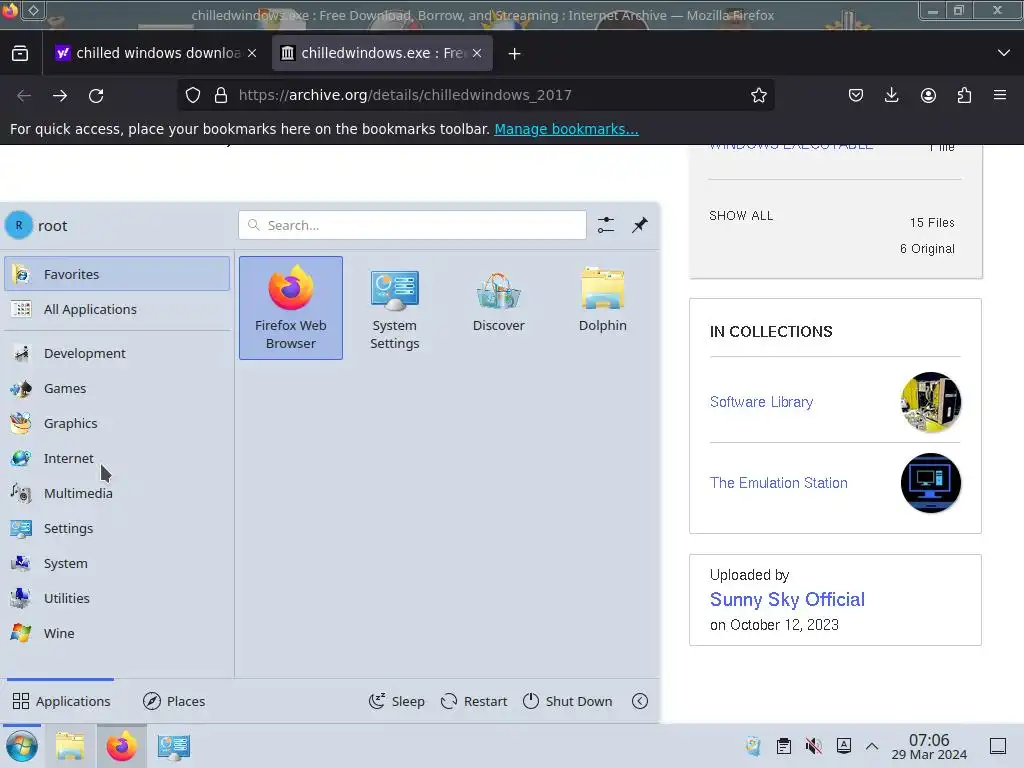Click the Software Library thumbnail
The image size is (1024, 768).
point(931,402)
